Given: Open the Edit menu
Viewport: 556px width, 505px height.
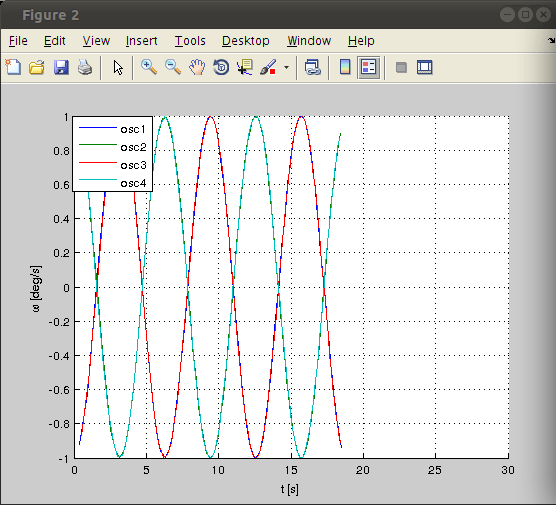Looking at the screenshot, I should [55, 41].
